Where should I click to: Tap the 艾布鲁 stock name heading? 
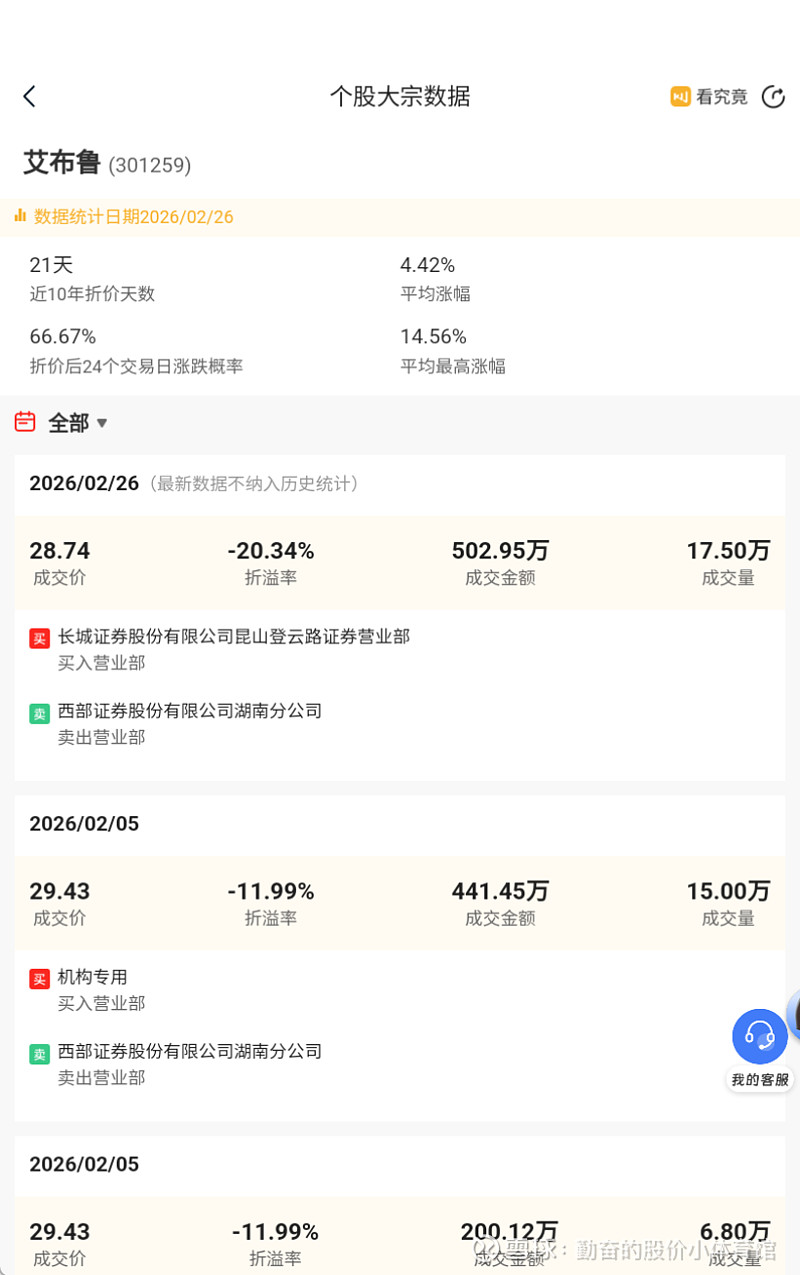[62, 162]
